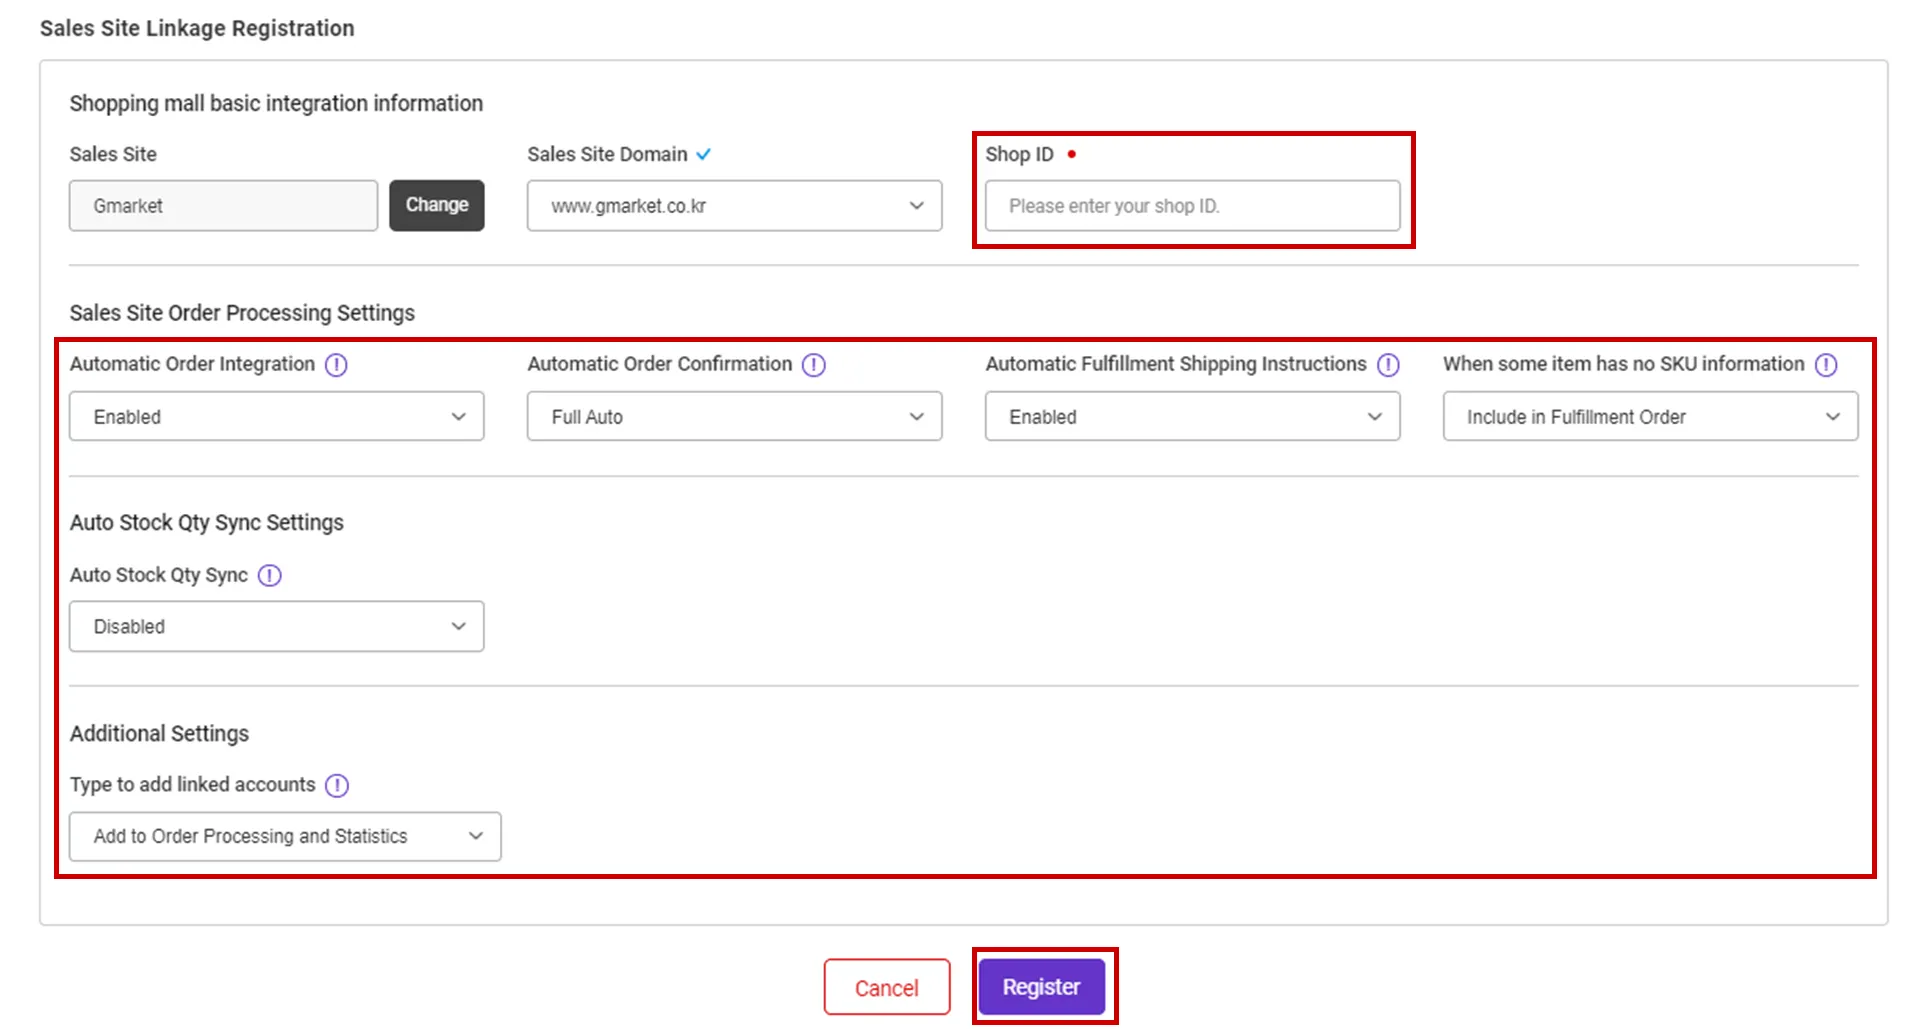Show info for Automatic Fulfillment Shipping Instructions

pyautogui.click(x=1388, y=365)
